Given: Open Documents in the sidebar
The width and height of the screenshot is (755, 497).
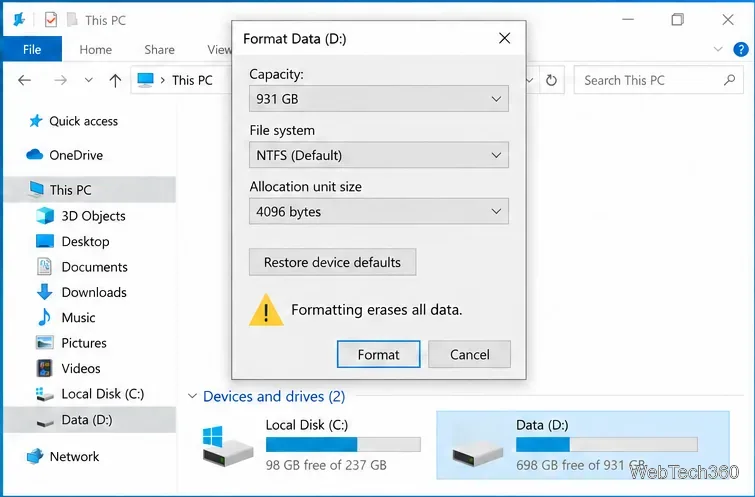Looking at the screenshot, I should click(94, 267).
